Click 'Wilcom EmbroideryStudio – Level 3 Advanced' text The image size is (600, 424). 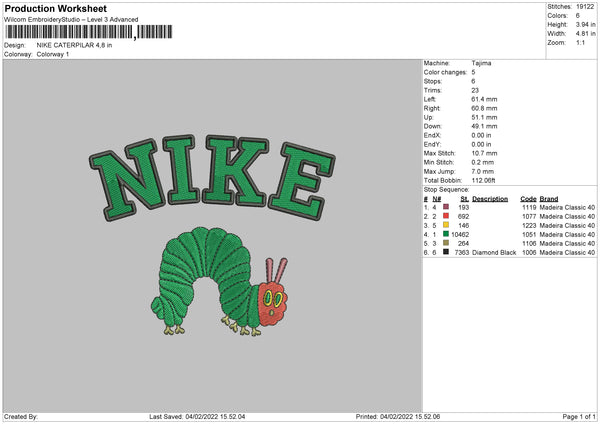71,20
